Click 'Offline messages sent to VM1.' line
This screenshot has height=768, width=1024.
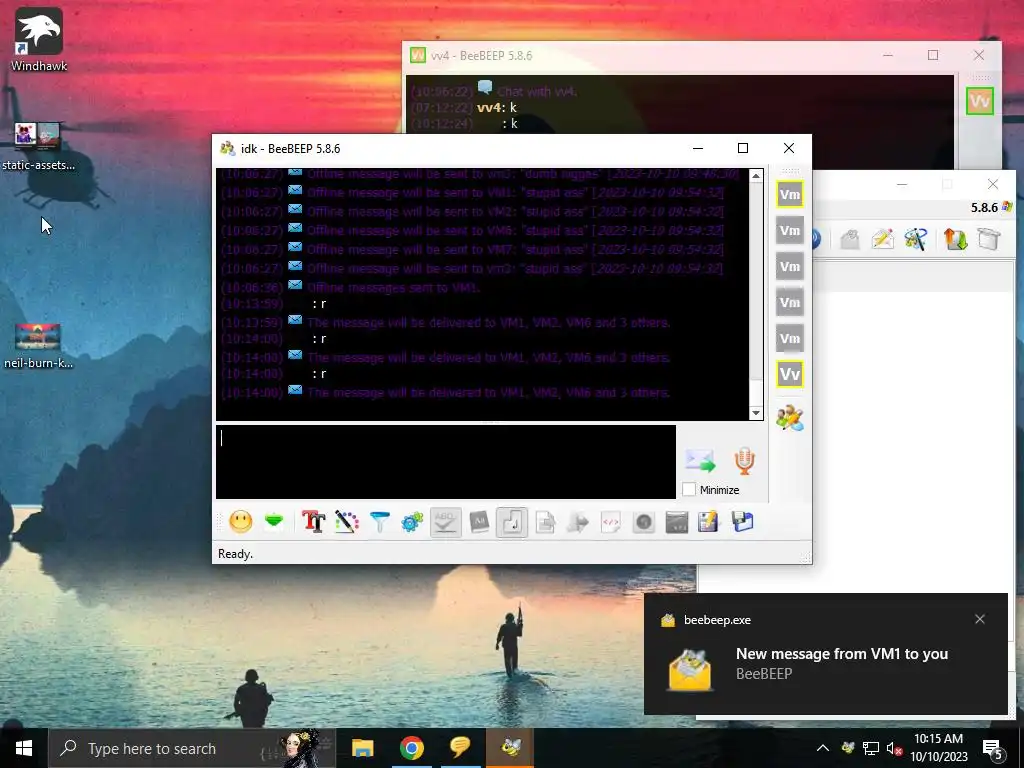pyautogui.click(x=393, y=287)
